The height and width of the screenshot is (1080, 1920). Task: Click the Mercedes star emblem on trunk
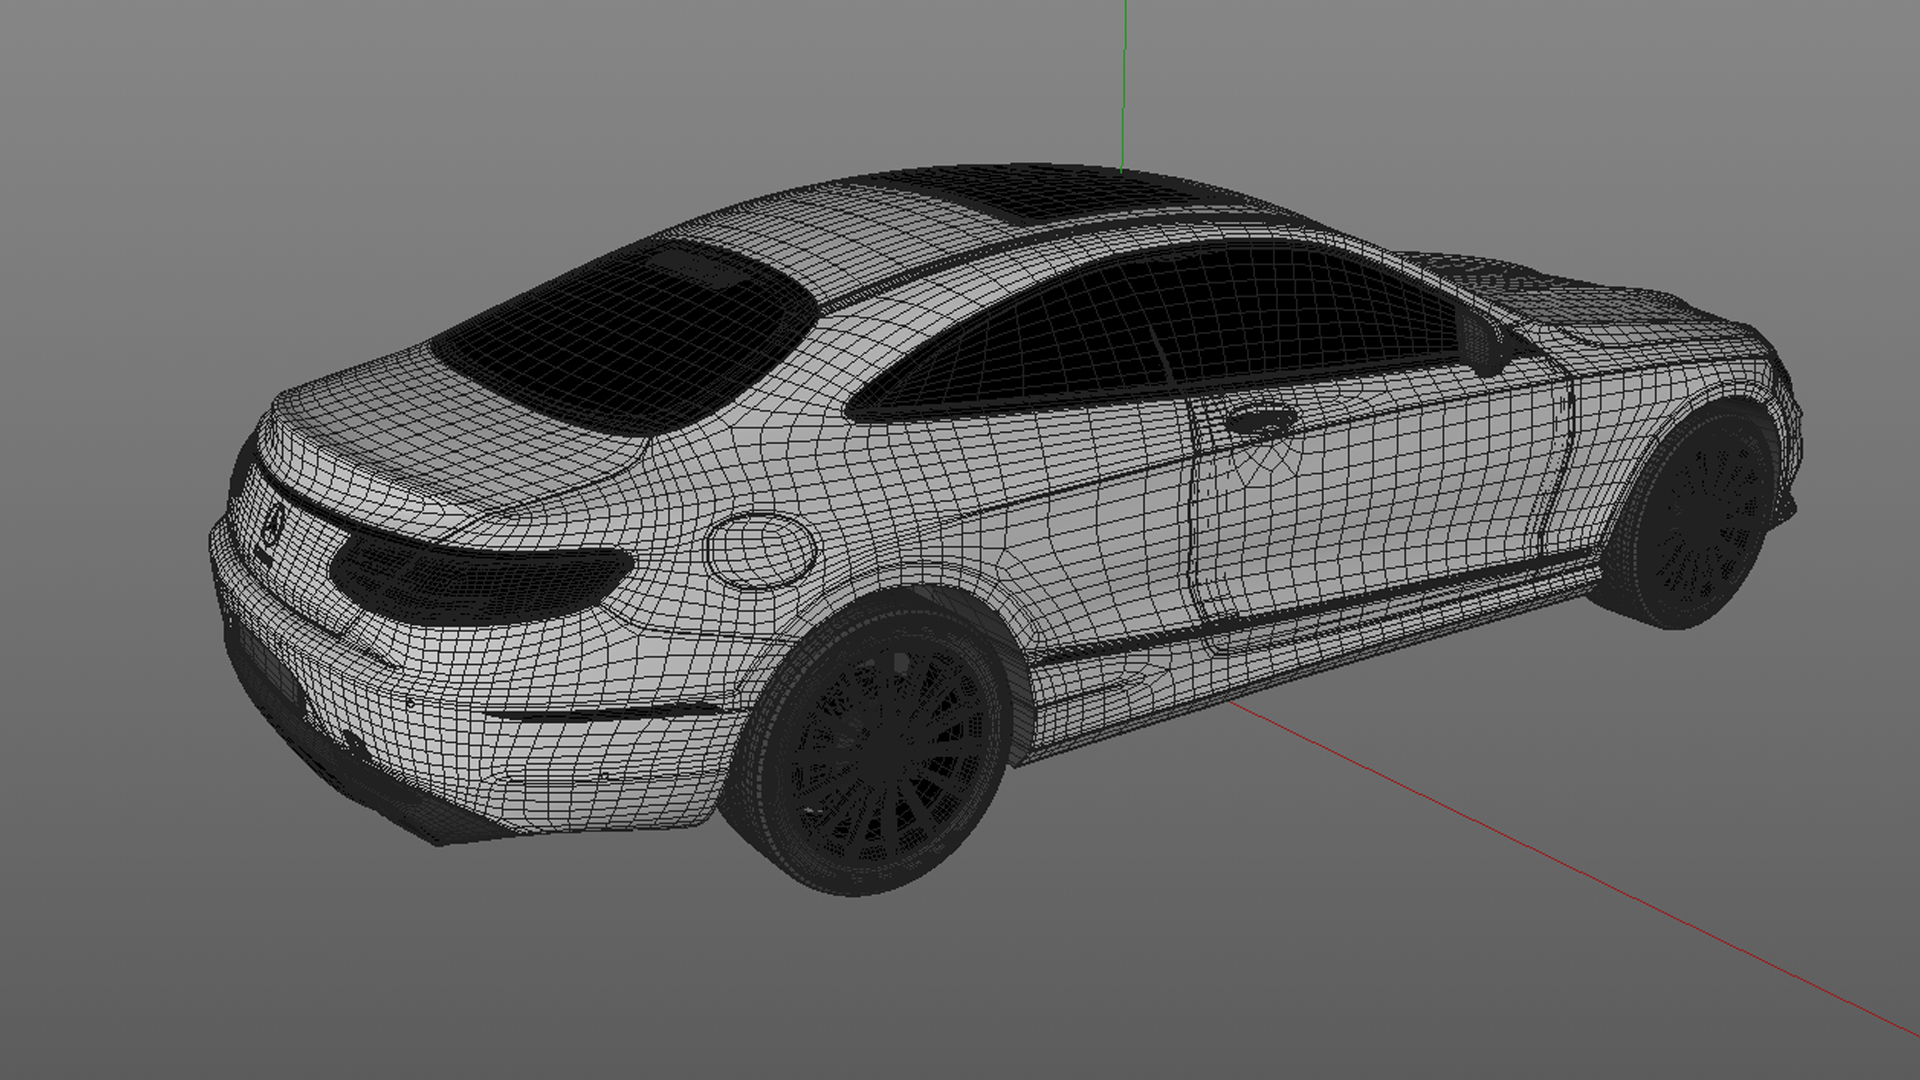[x=272, y=522]
